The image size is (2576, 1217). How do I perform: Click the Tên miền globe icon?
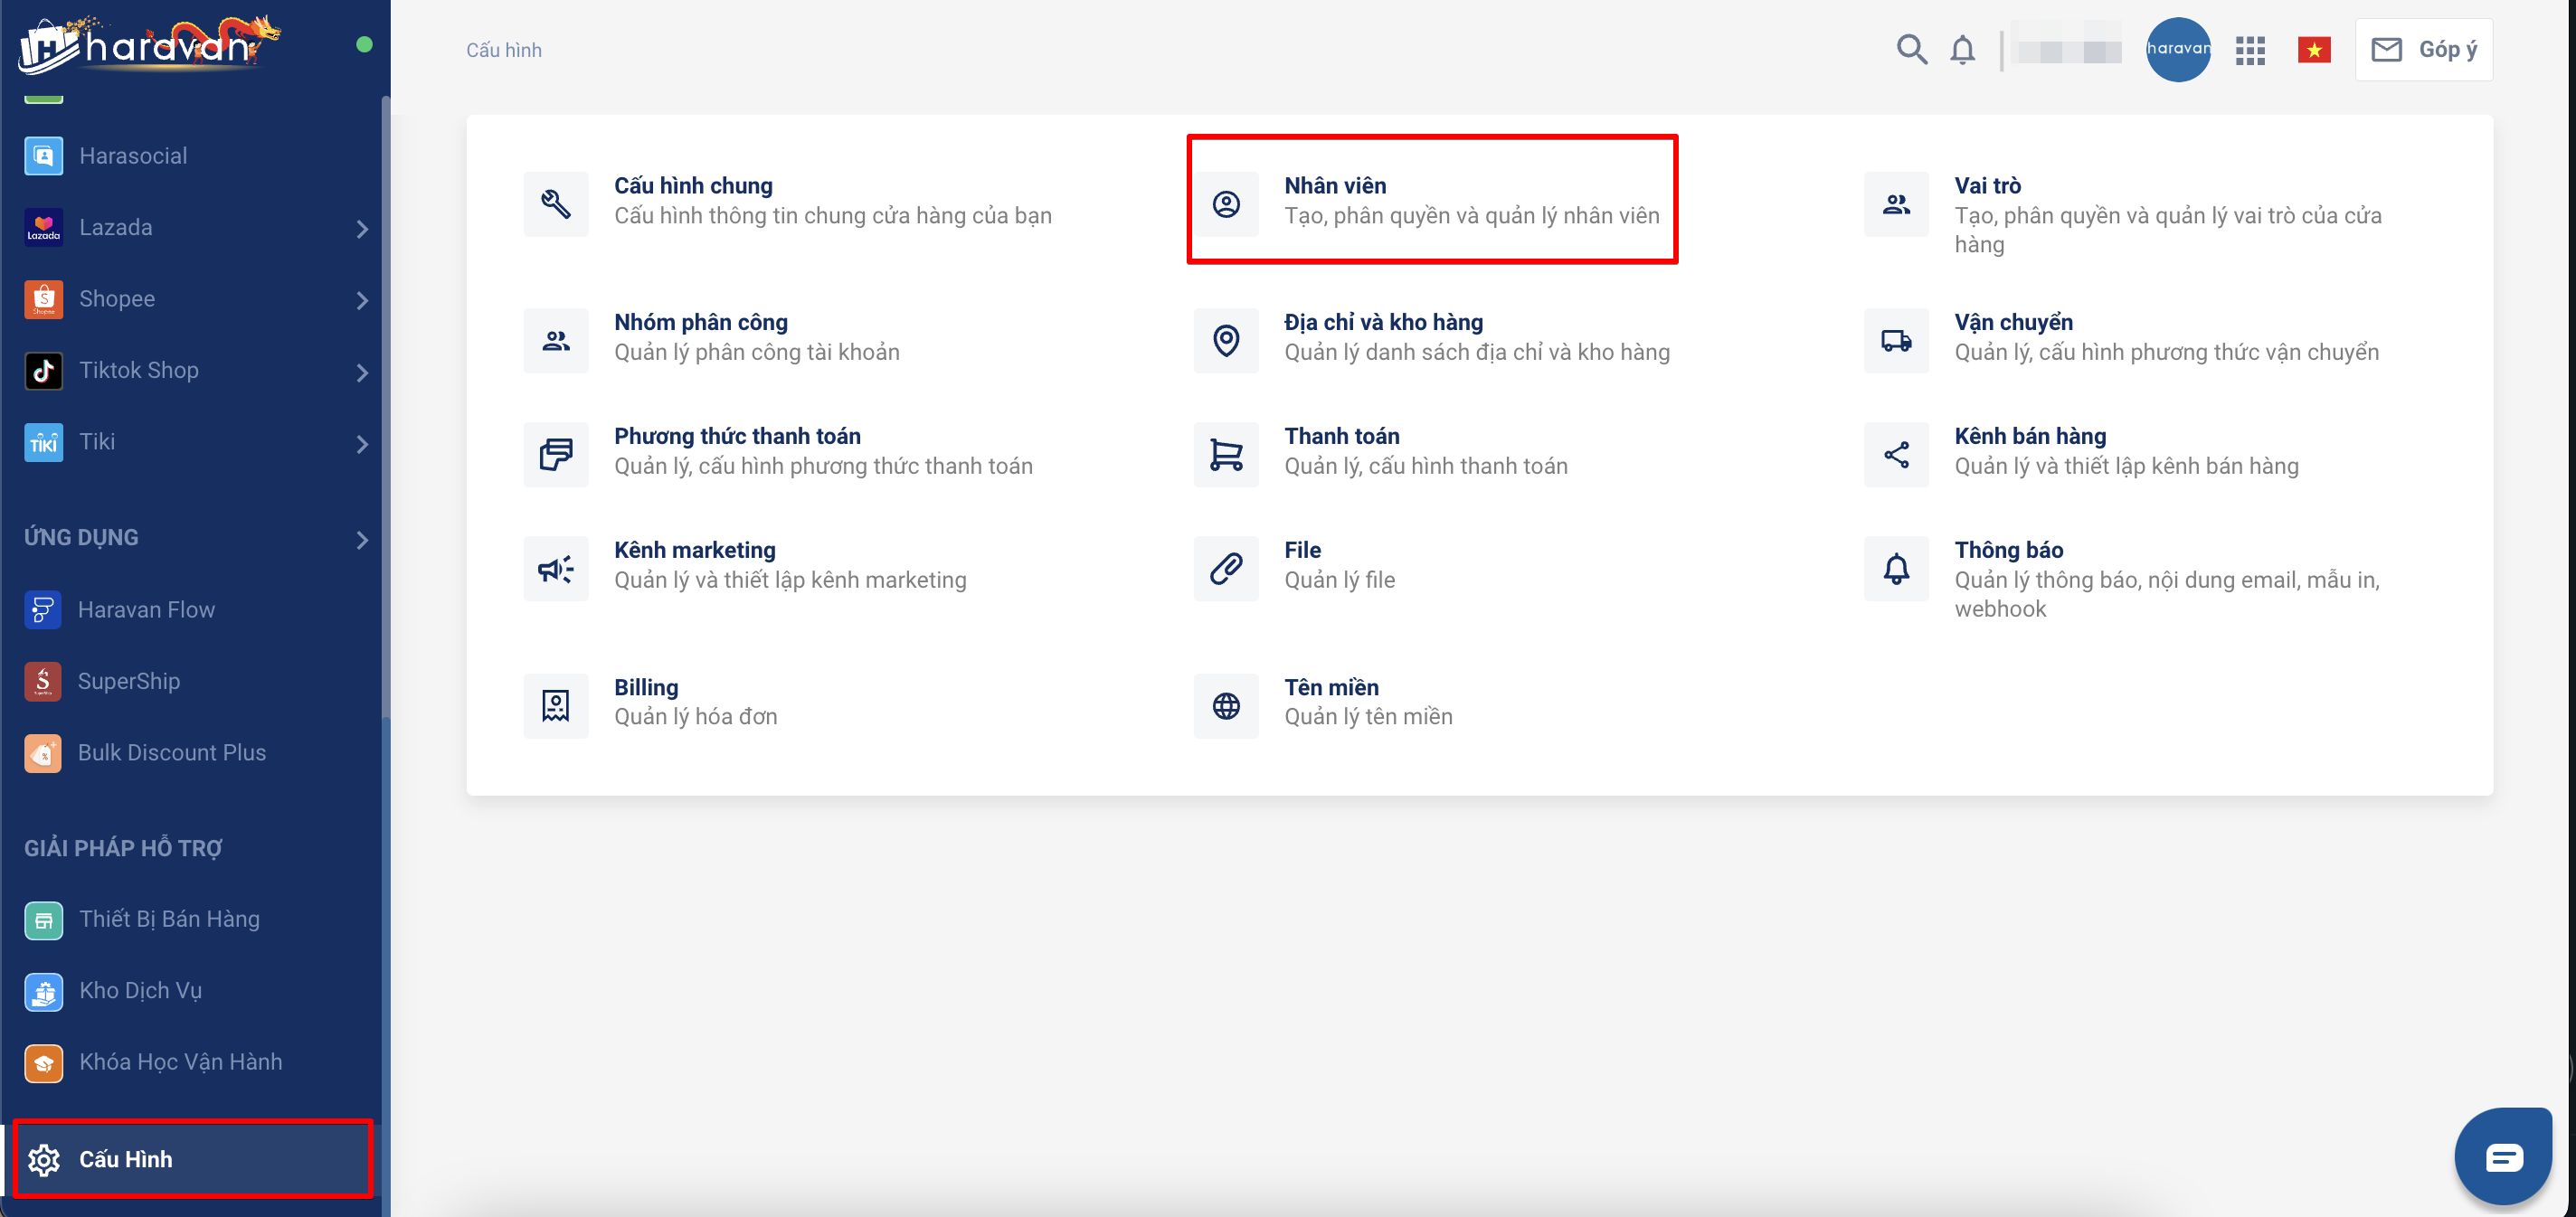tap(1226, 706)
